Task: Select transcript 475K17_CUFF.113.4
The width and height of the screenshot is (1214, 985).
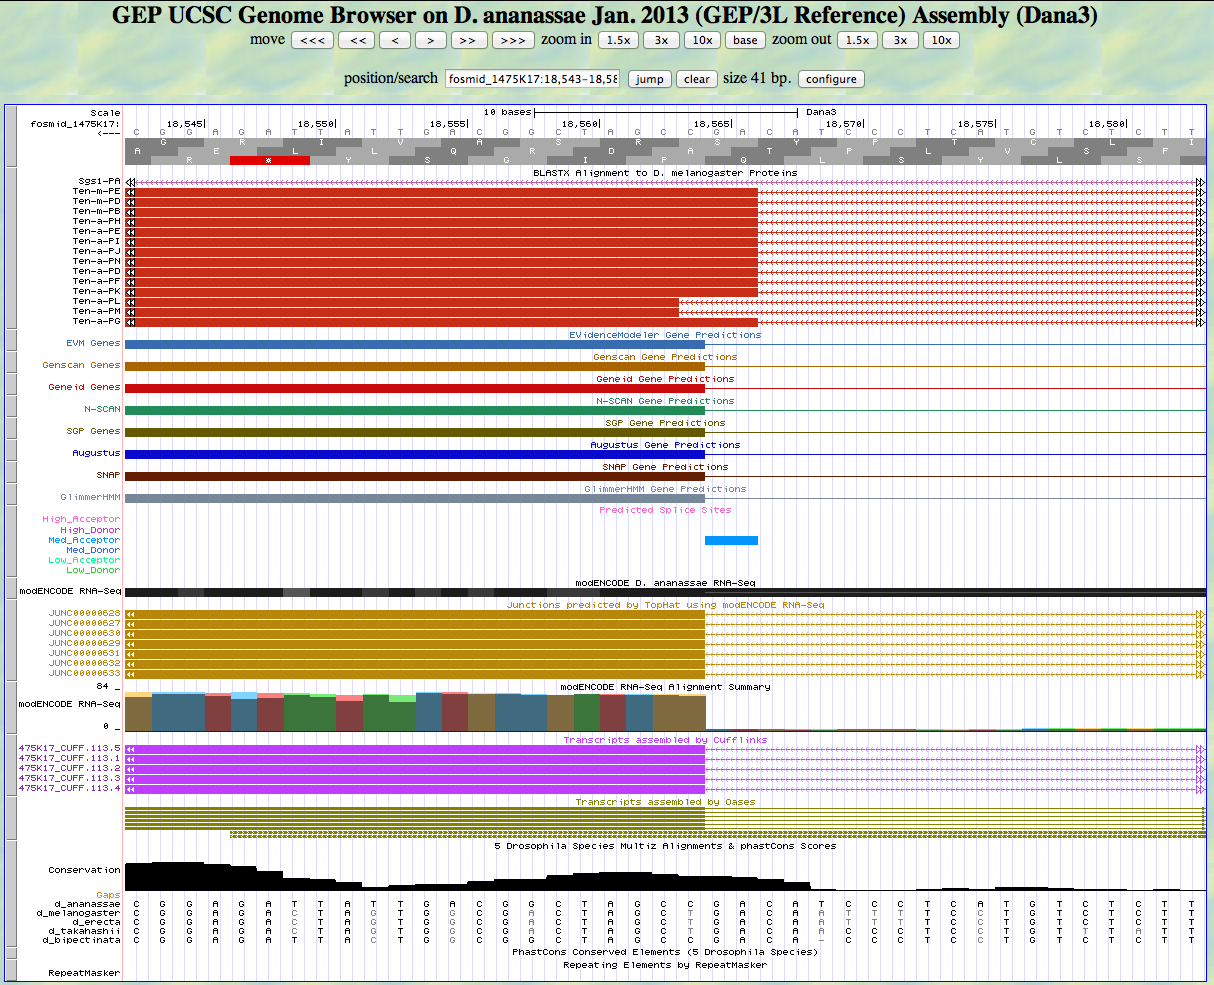Action: click(69, 788)
